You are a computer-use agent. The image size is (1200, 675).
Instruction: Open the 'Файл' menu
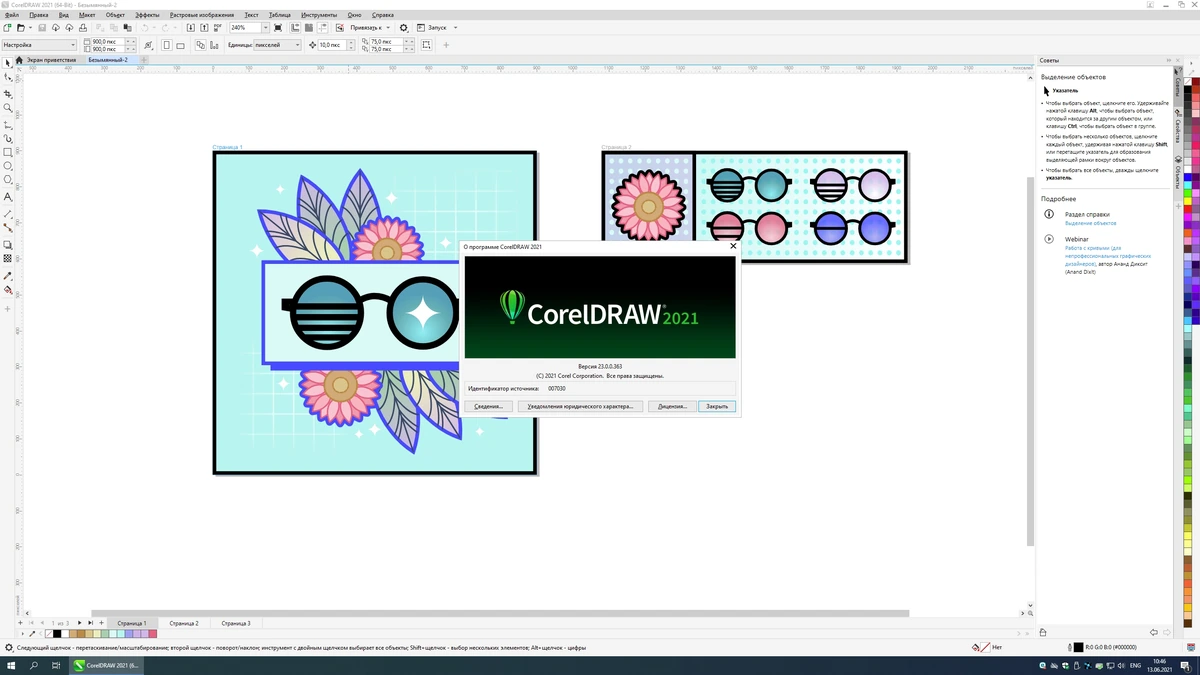[x=11, y=15]
